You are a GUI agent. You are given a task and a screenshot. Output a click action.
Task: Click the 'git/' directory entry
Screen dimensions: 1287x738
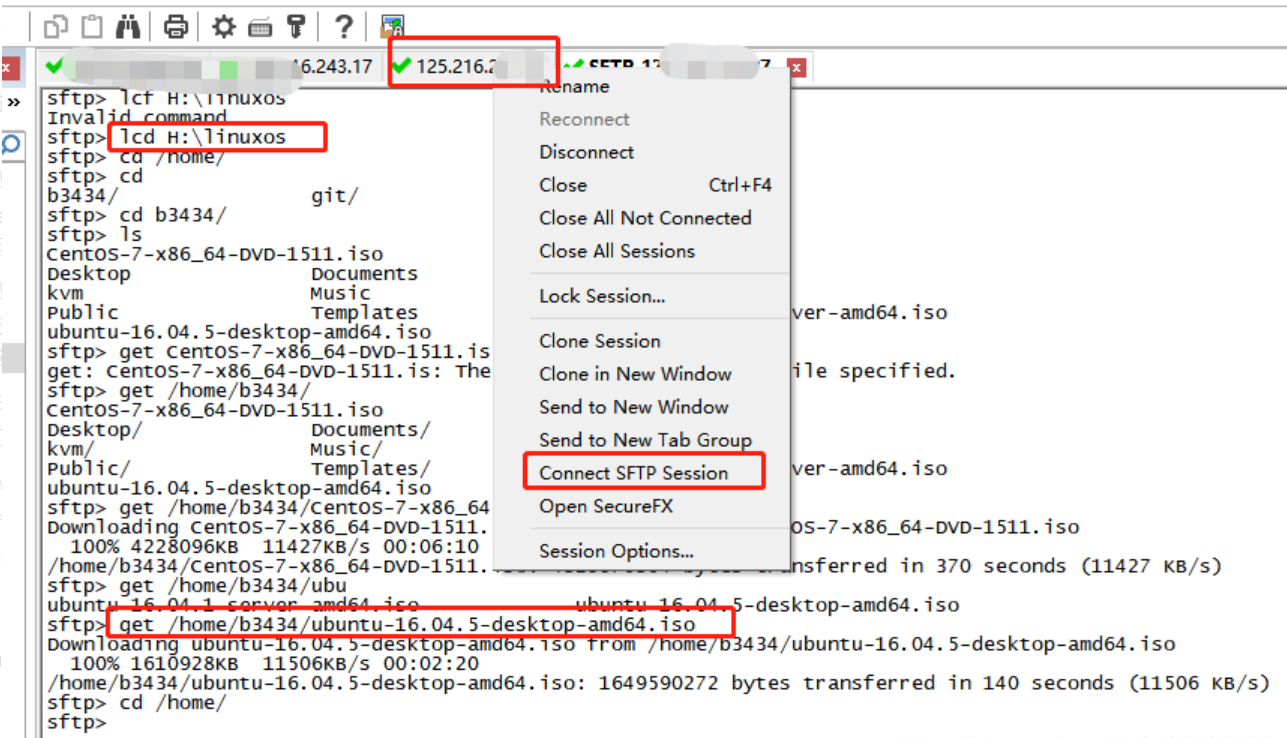coord(335,196)
